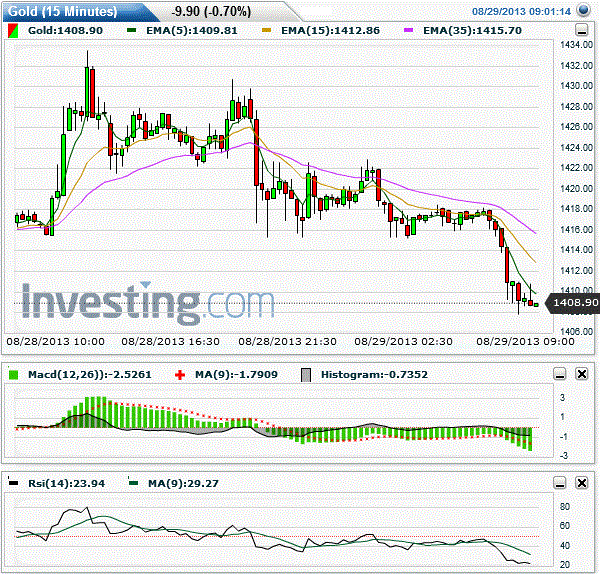Minimize the main Gold price chart panel
The height and width of the screenshot is (574, 600).
point(582,30)
